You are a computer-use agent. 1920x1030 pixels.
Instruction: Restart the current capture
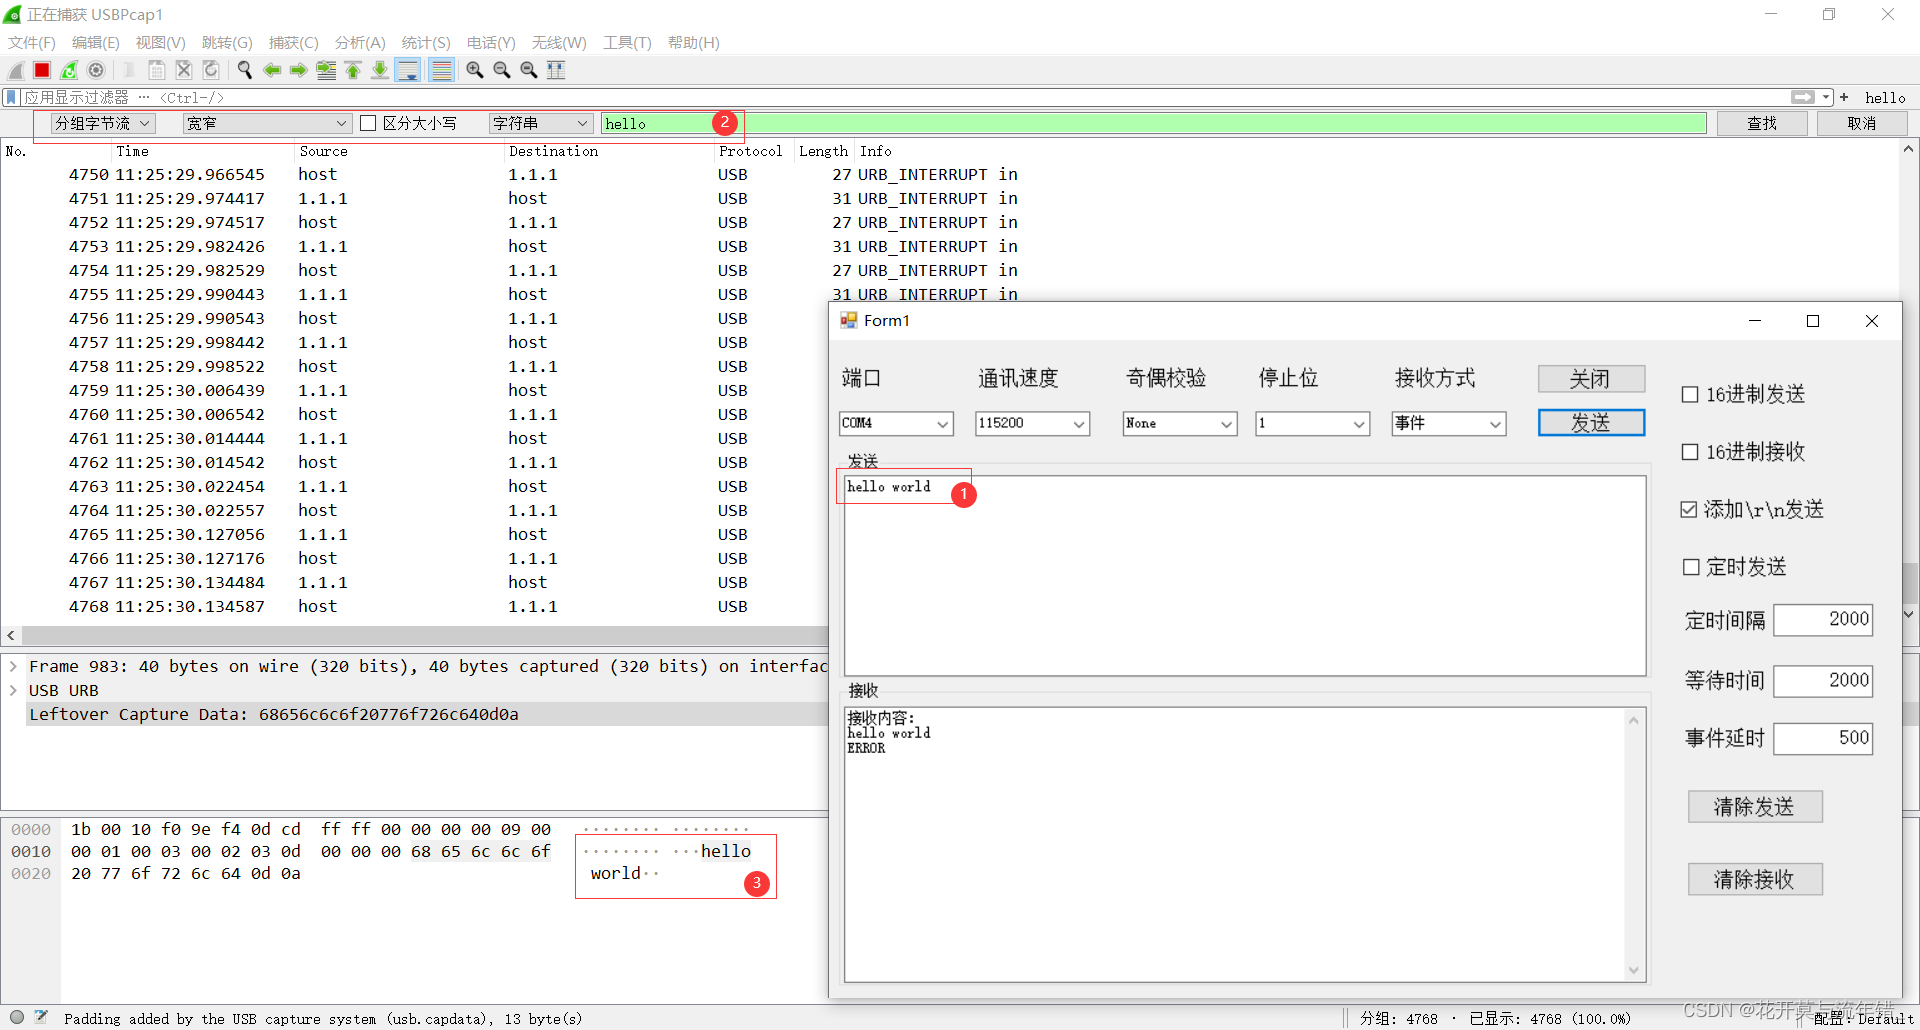pyautogui.click(x=68, y=69)
